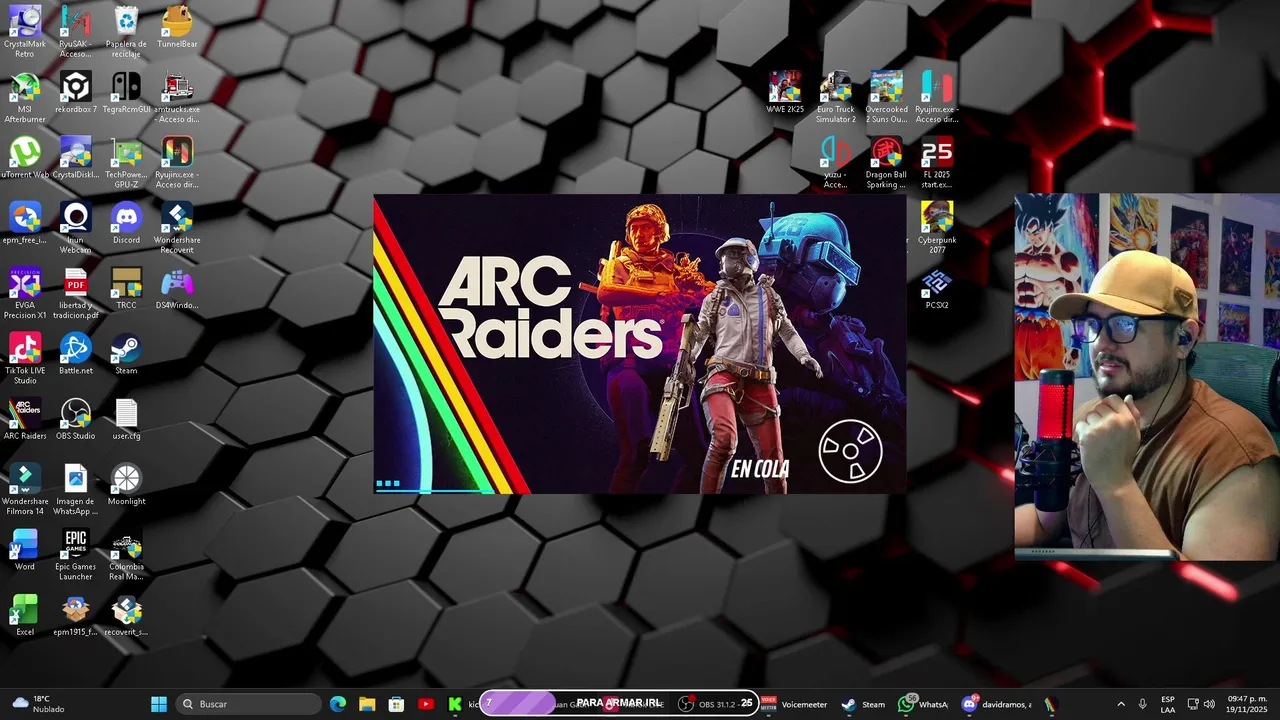1280x720 pixels.
Task: Open Microsoft Edge from the taskbar
Action: [338, 704]
